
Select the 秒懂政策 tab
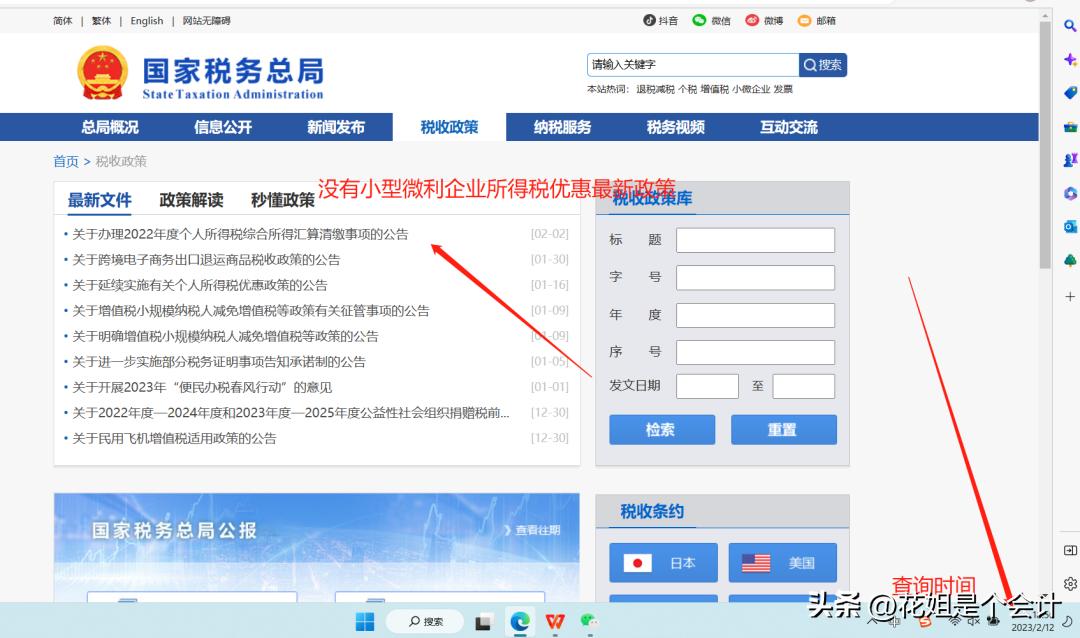click(x=283, y=199)
